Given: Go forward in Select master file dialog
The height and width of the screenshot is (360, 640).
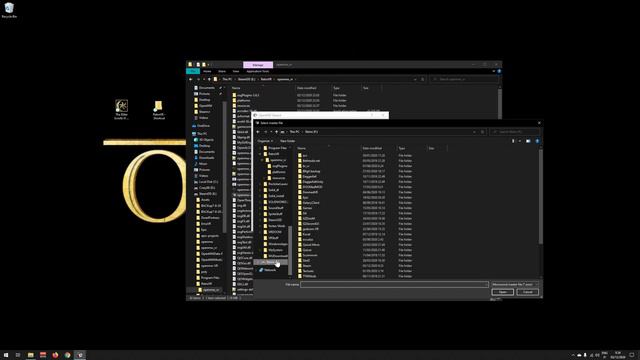Looking at the screenshot, I should click(265, 132).
